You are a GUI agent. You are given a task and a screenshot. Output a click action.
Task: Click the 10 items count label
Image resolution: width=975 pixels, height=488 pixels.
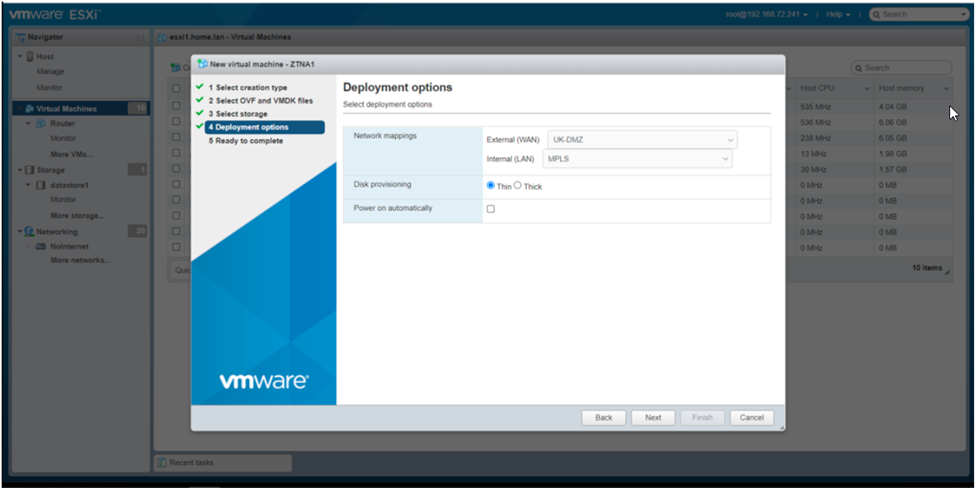point(927,268)
